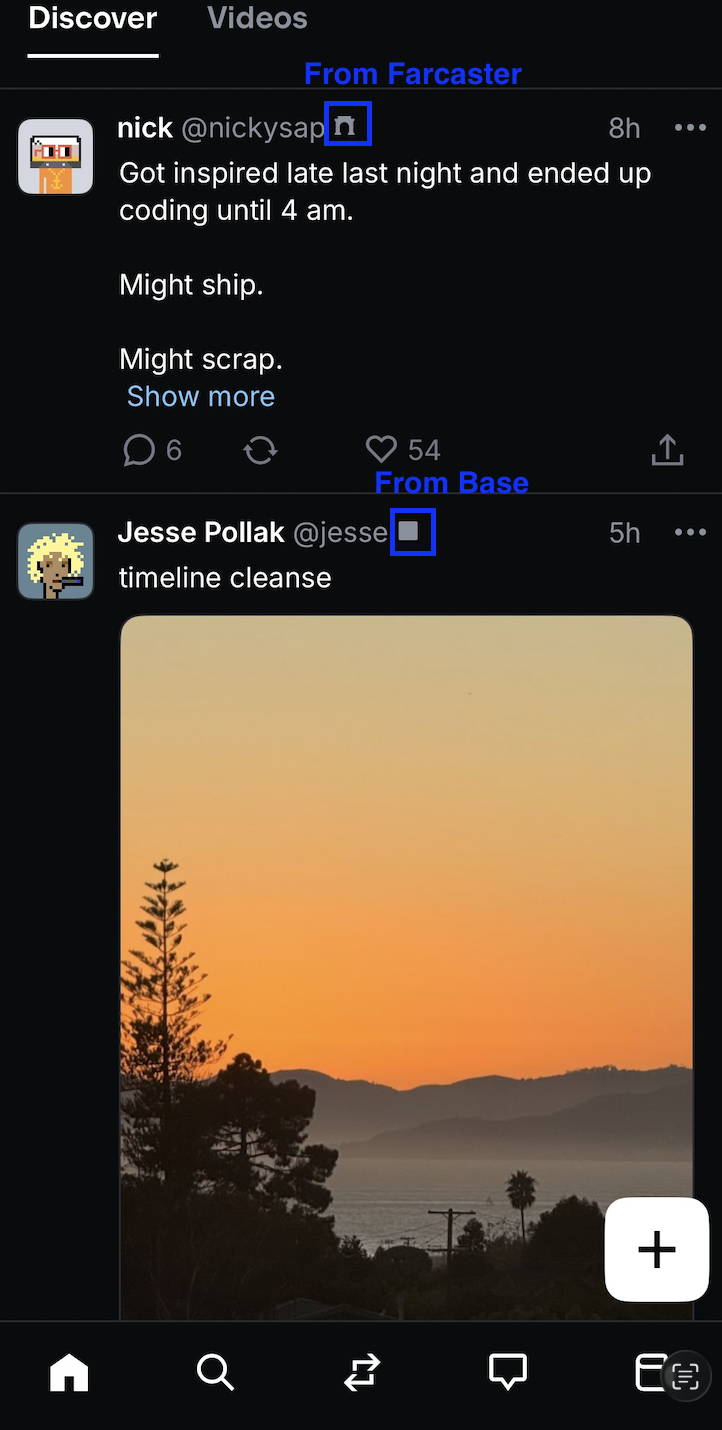This screenshot has width=722, height=1430.
Task: Select the Discover tab
Action: (x=93, y=18)
